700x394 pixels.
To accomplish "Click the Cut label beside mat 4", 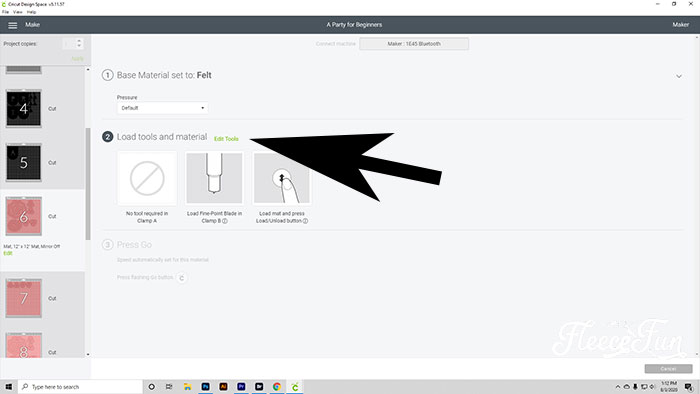I will pos(52,109).
